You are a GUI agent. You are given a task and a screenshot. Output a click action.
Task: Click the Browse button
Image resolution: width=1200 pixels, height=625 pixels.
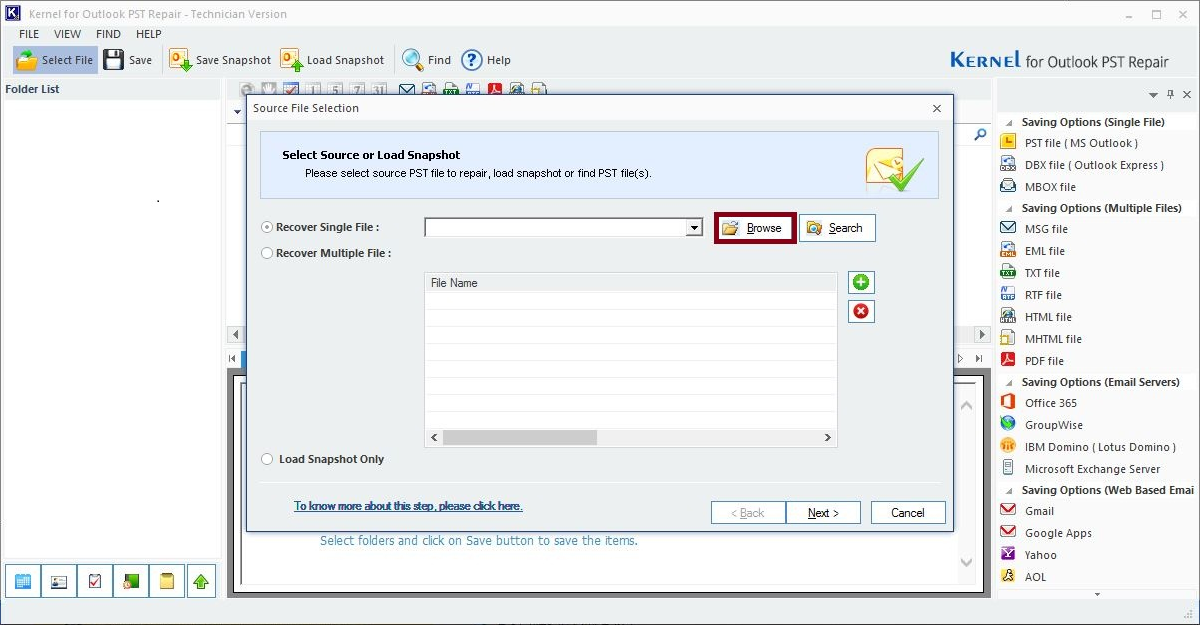tap(755, 228)
